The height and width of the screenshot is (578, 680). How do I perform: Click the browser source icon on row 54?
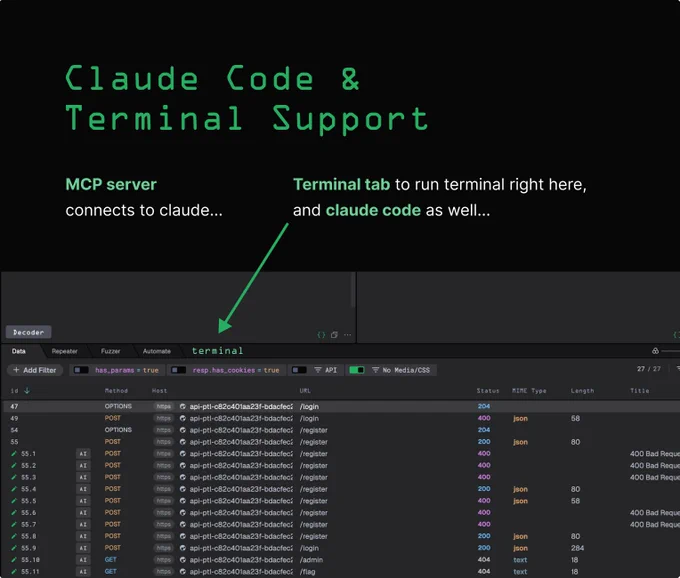(183, 430)
